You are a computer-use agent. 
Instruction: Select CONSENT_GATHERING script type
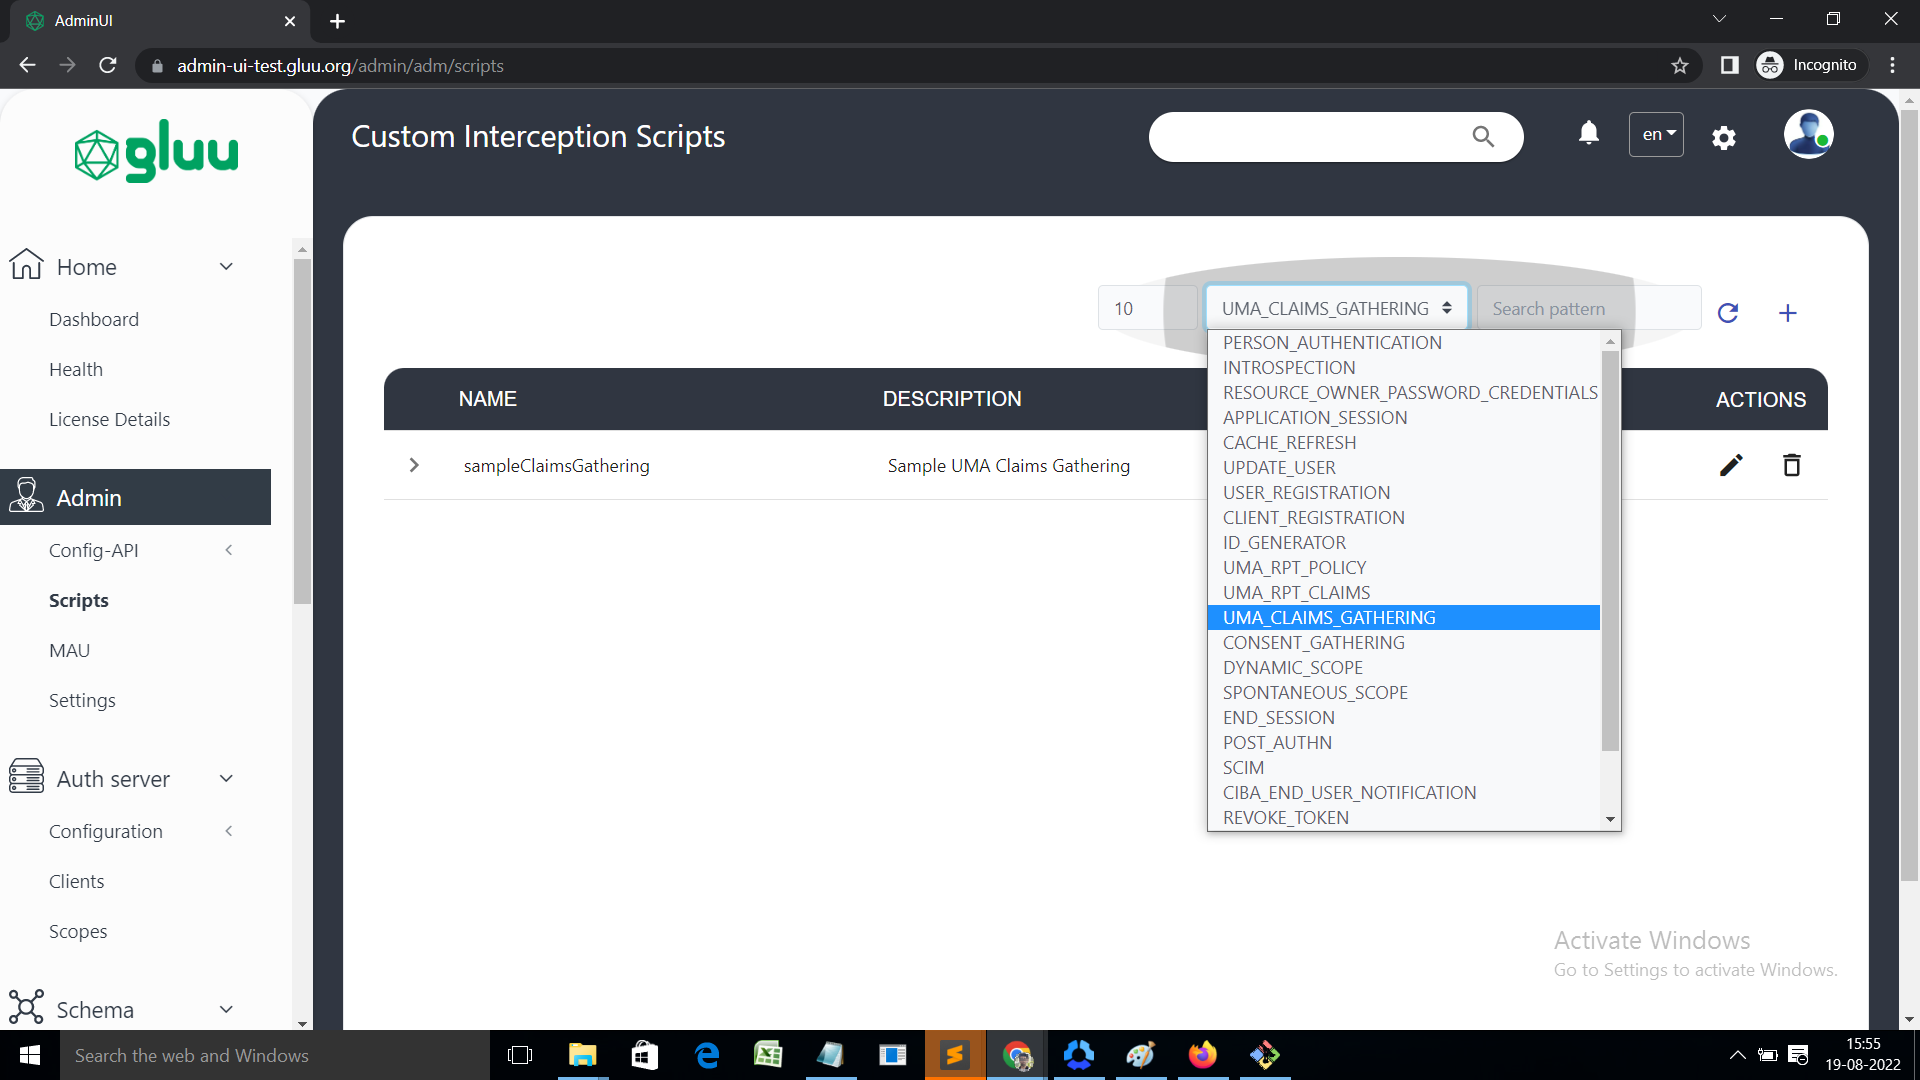pos(1312,642)
